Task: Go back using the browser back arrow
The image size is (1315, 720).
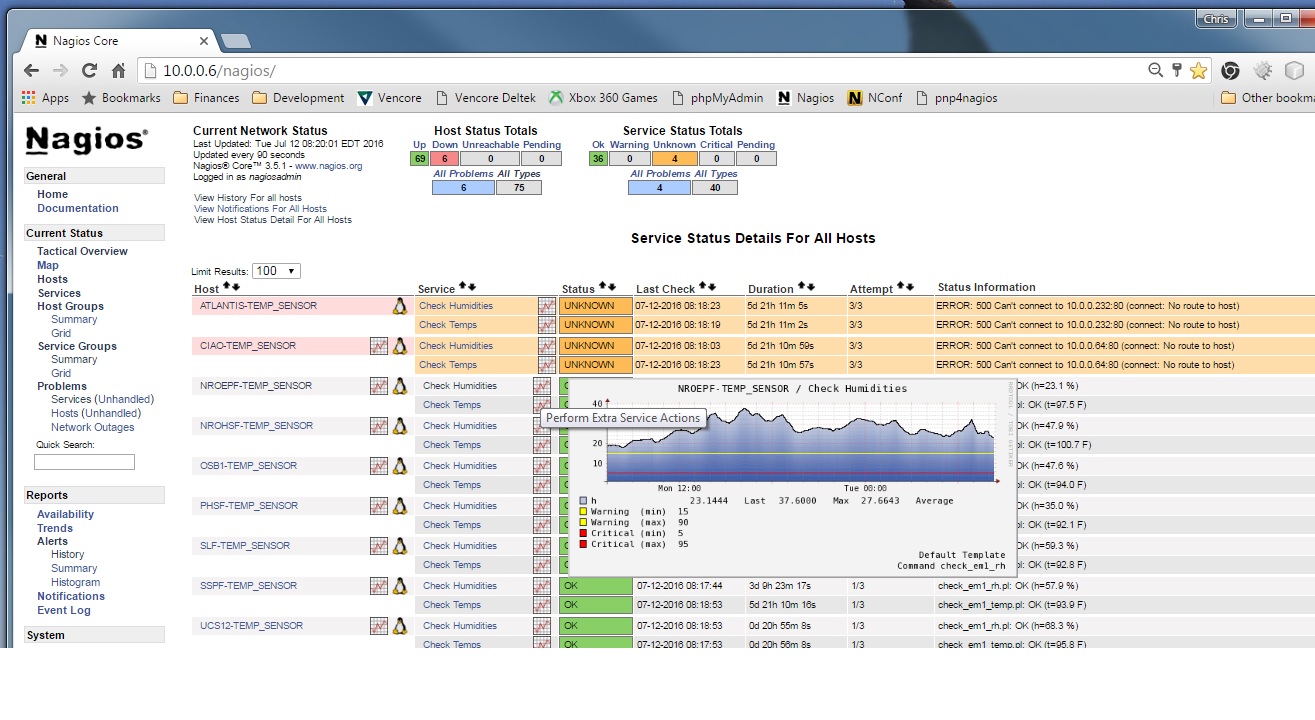Action: click(x=31, y=70)
